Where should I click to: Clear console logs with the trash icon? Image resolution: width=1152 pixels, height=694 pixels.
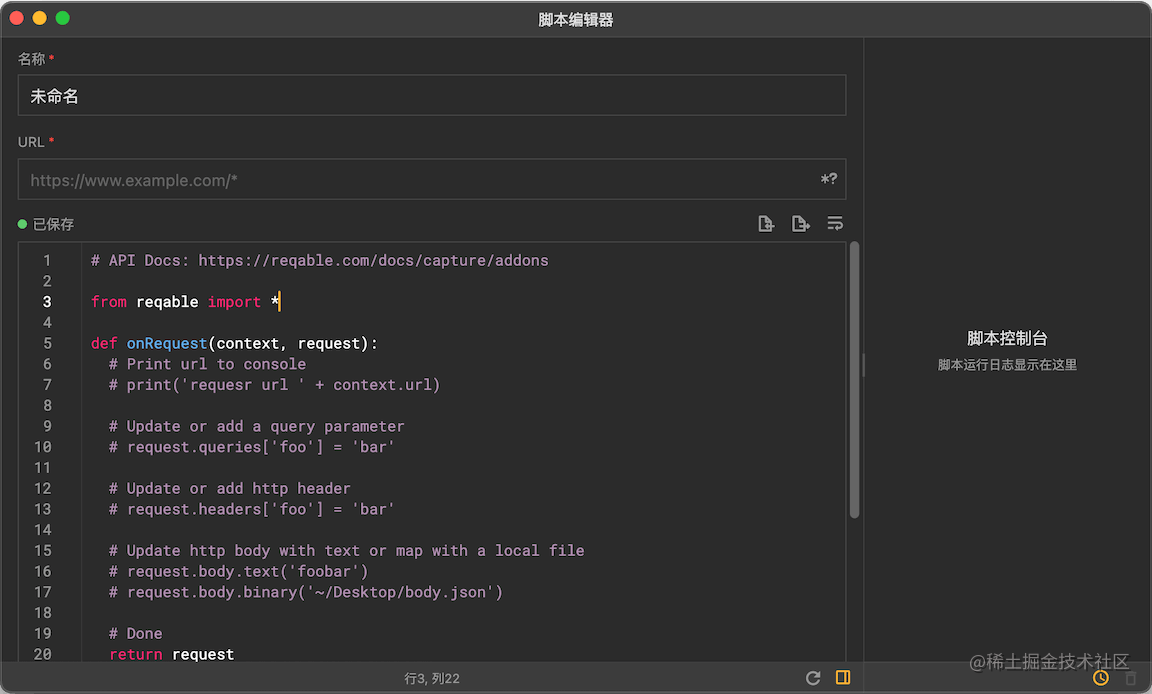(1131, 678)
